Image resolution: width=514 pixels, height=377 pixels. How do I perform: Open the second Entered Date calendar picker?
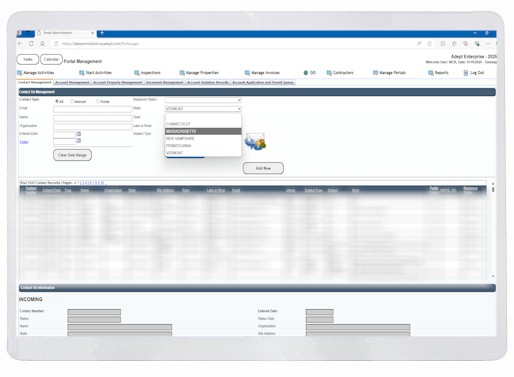(79, 141)
